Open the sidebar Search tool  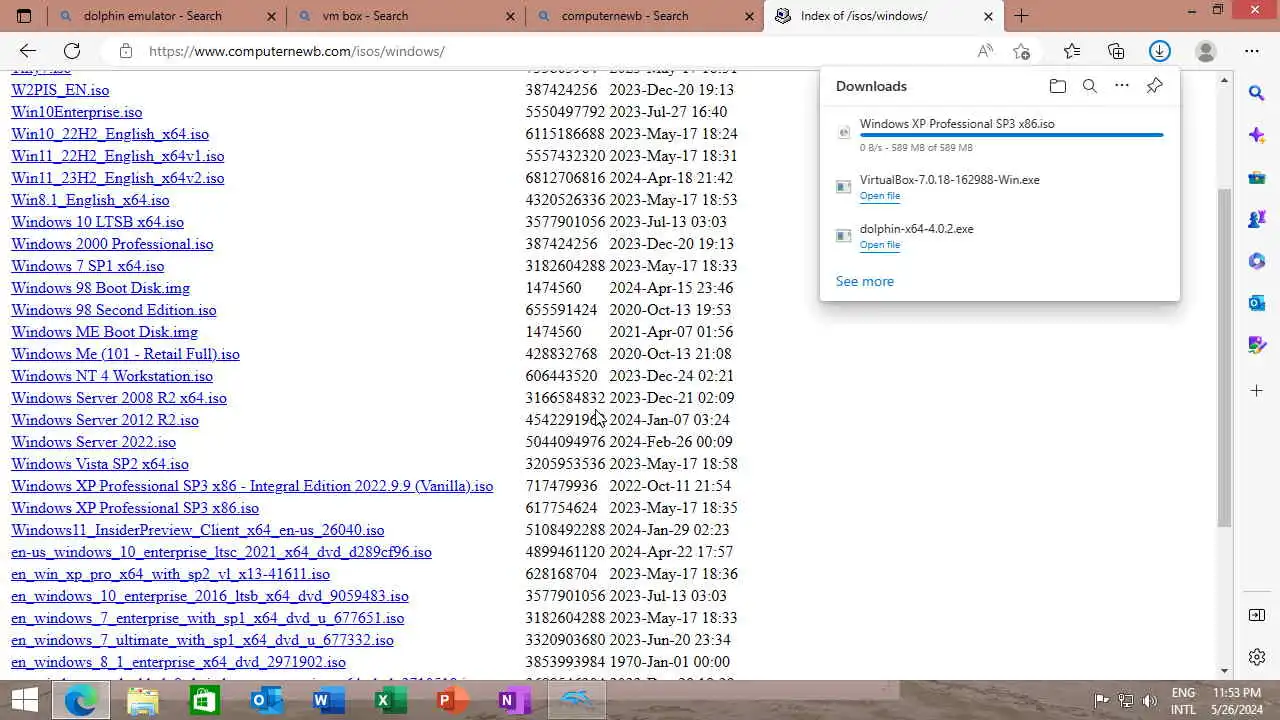[1257, 93]
